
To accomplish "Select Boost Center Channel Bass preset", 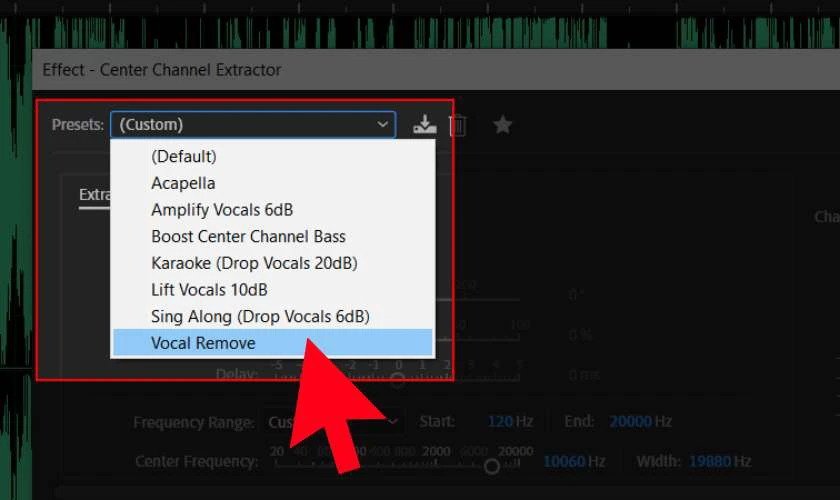I will (x=248, y=237).
